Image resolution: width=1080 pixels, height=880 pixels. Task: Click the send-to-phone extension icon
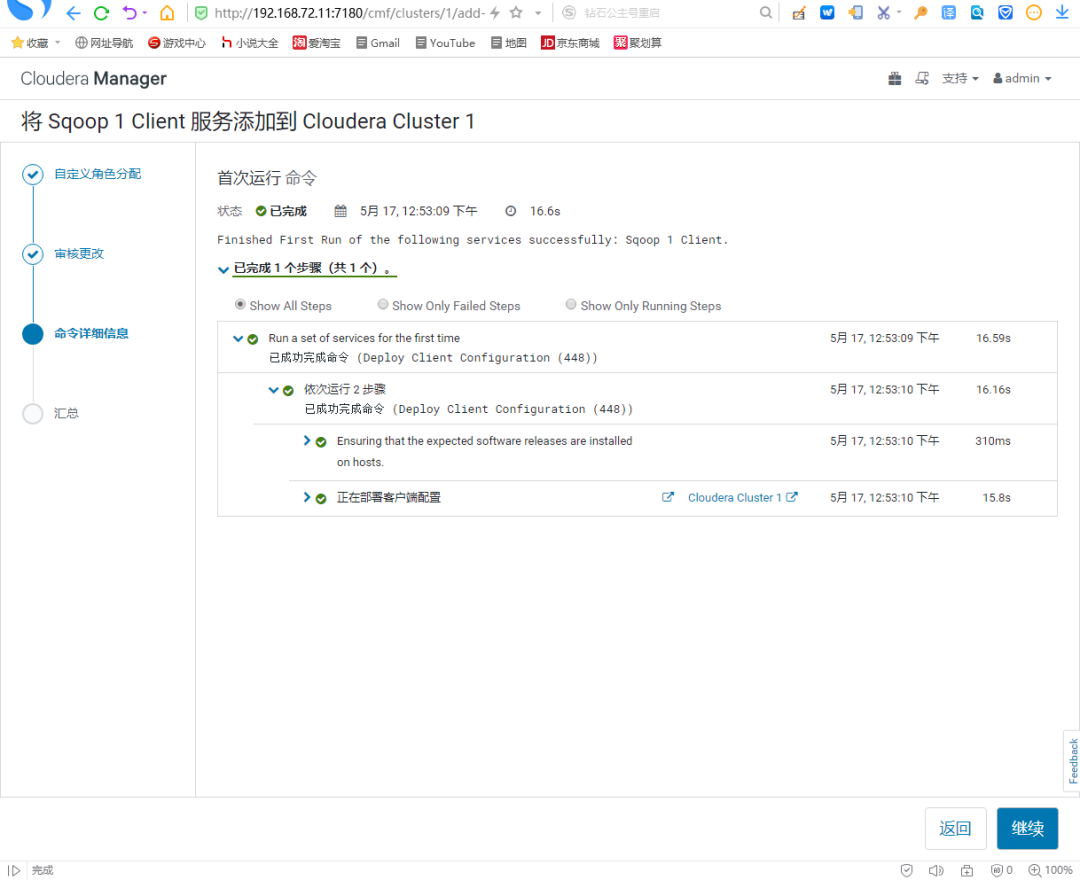pyautogui.click(x=855, y=12)
